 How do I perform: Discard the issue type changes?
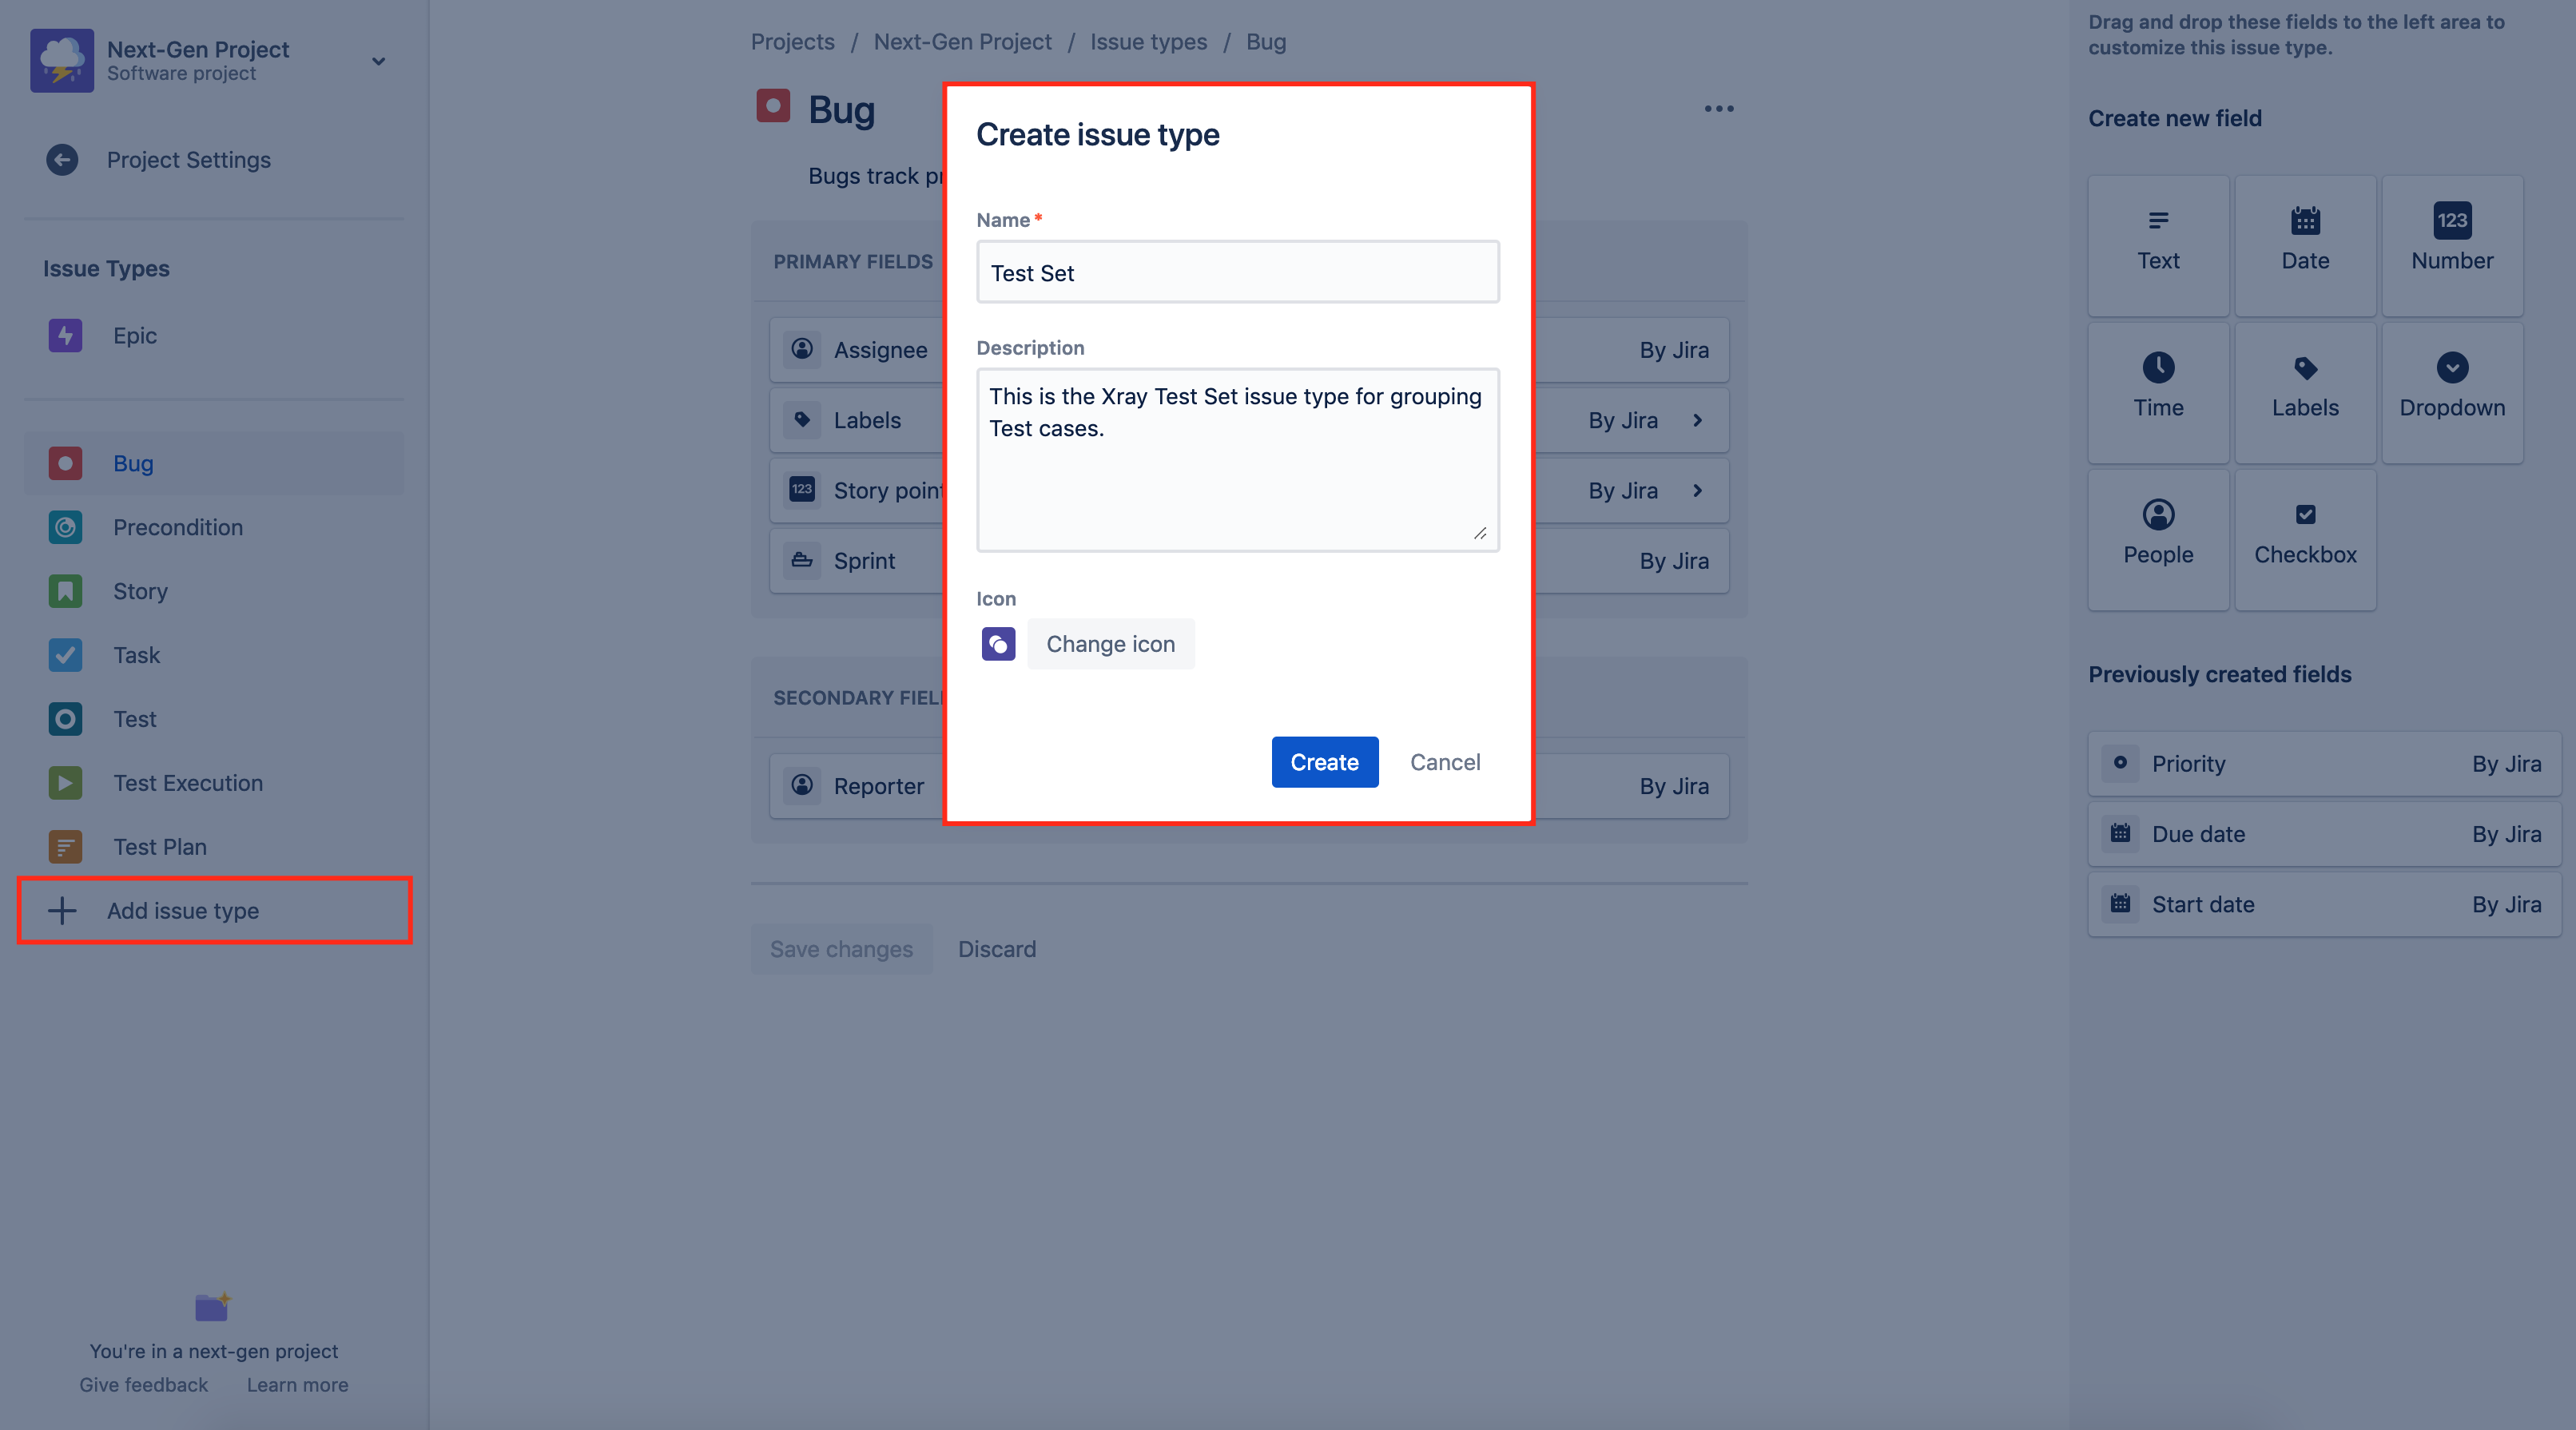[x=997, y=949]
